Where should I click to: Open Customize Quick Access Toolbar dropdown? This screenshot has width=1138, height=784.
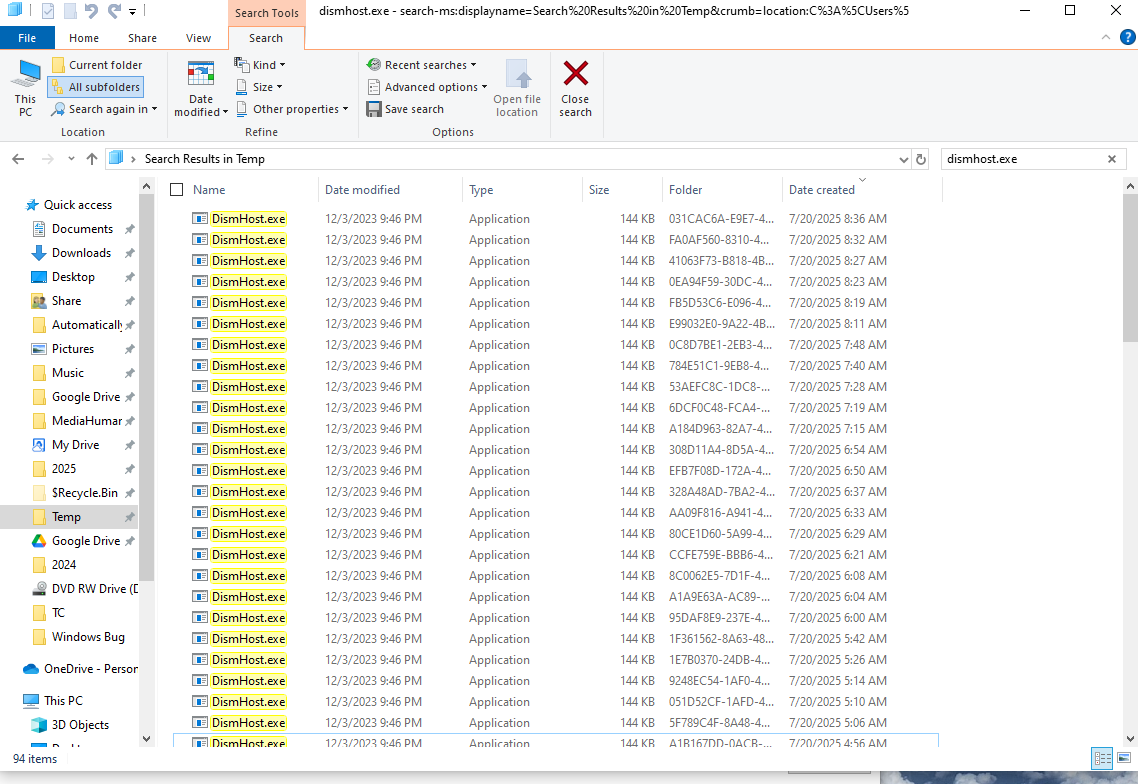pyautogui.click(x=132, y=11)
